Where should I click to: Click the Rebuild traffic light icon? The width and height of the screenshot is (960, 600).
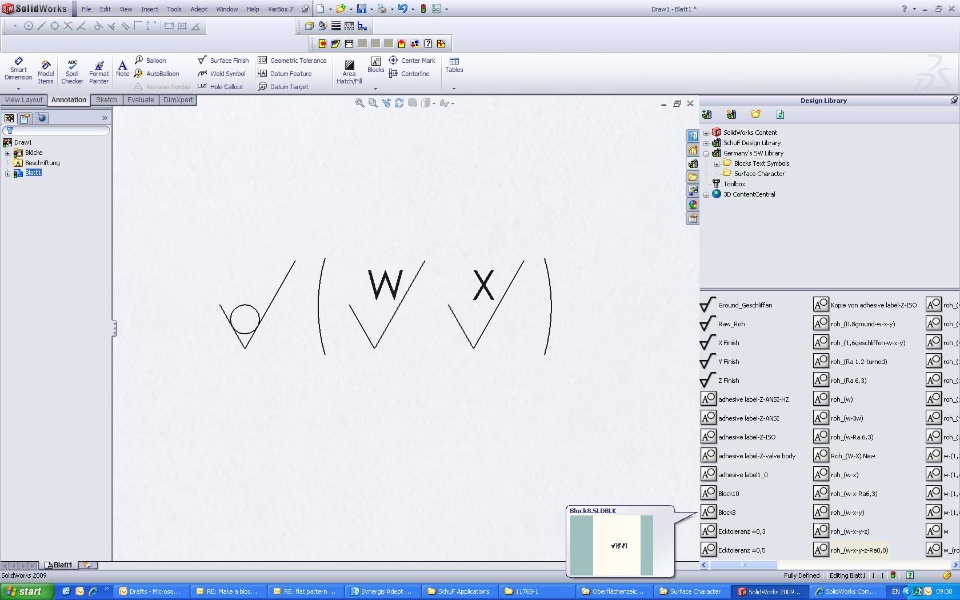click(x=423, y=9)
